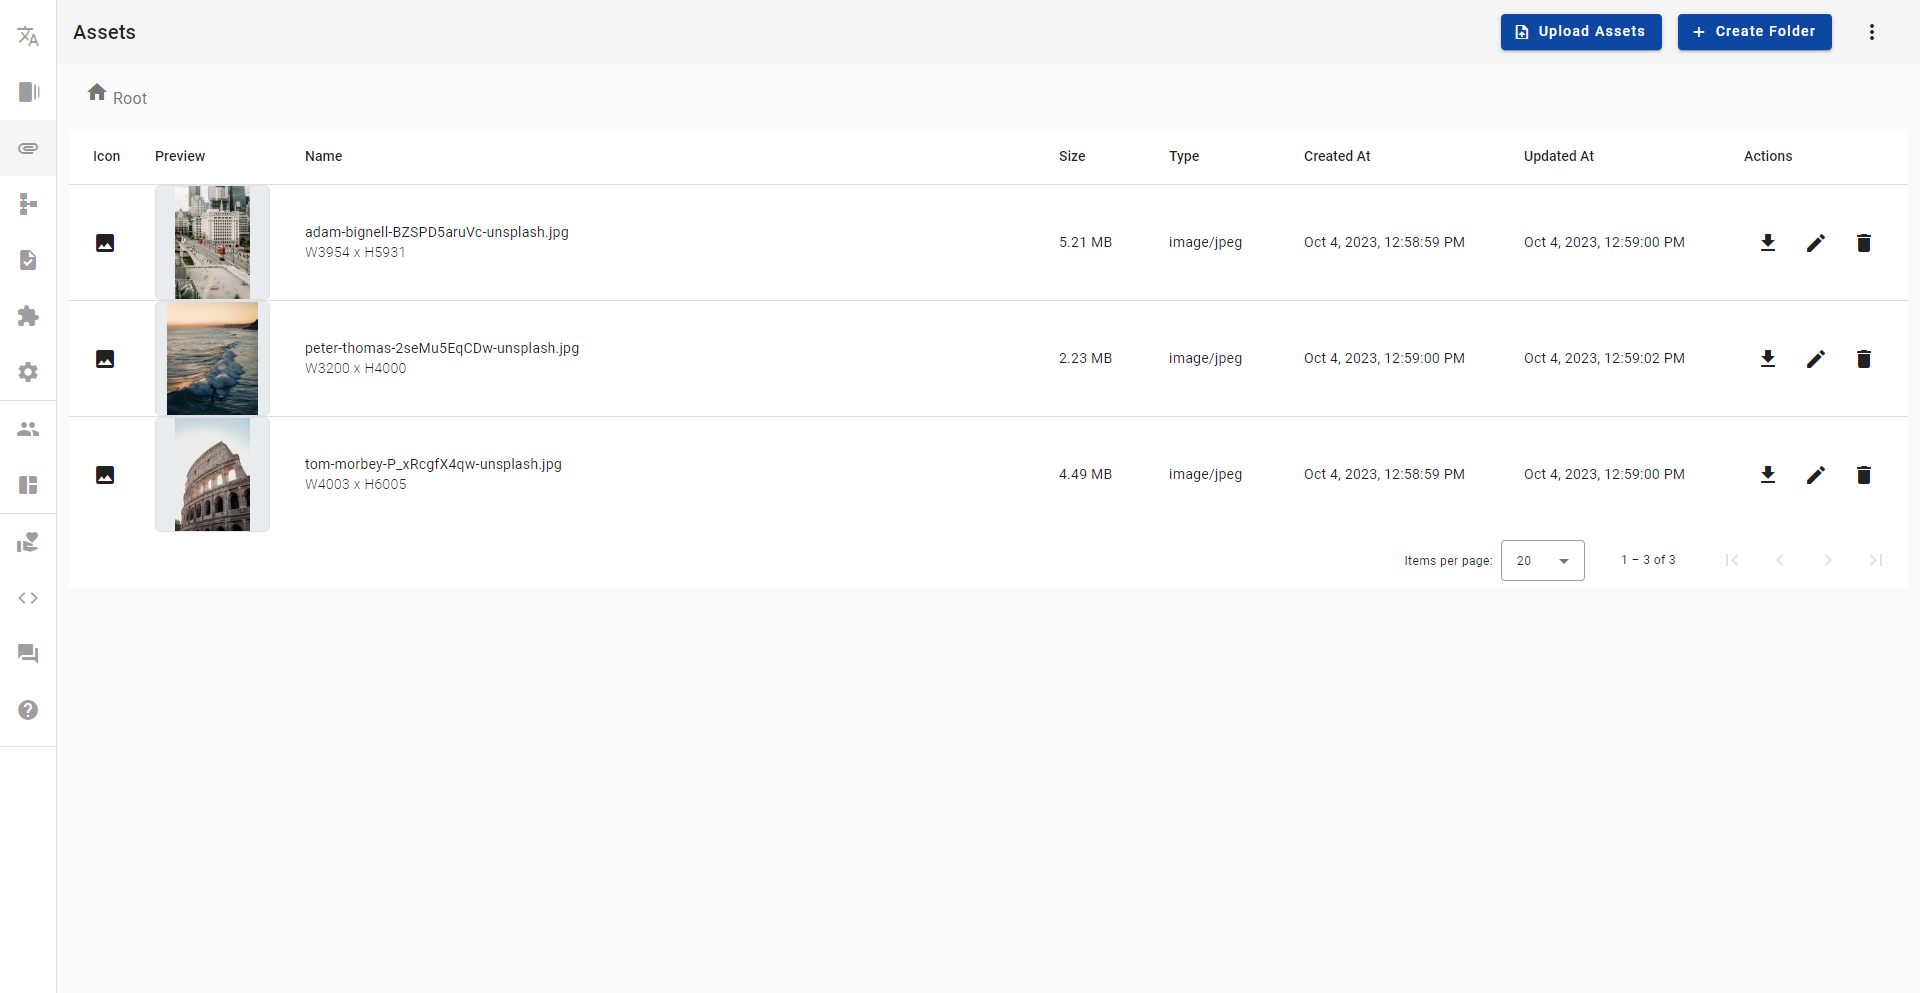Screen dimensions: 1920x993
Task: Open the gear settings icon in sidebar
Action: pyautogui.click(x=28, y=372)
